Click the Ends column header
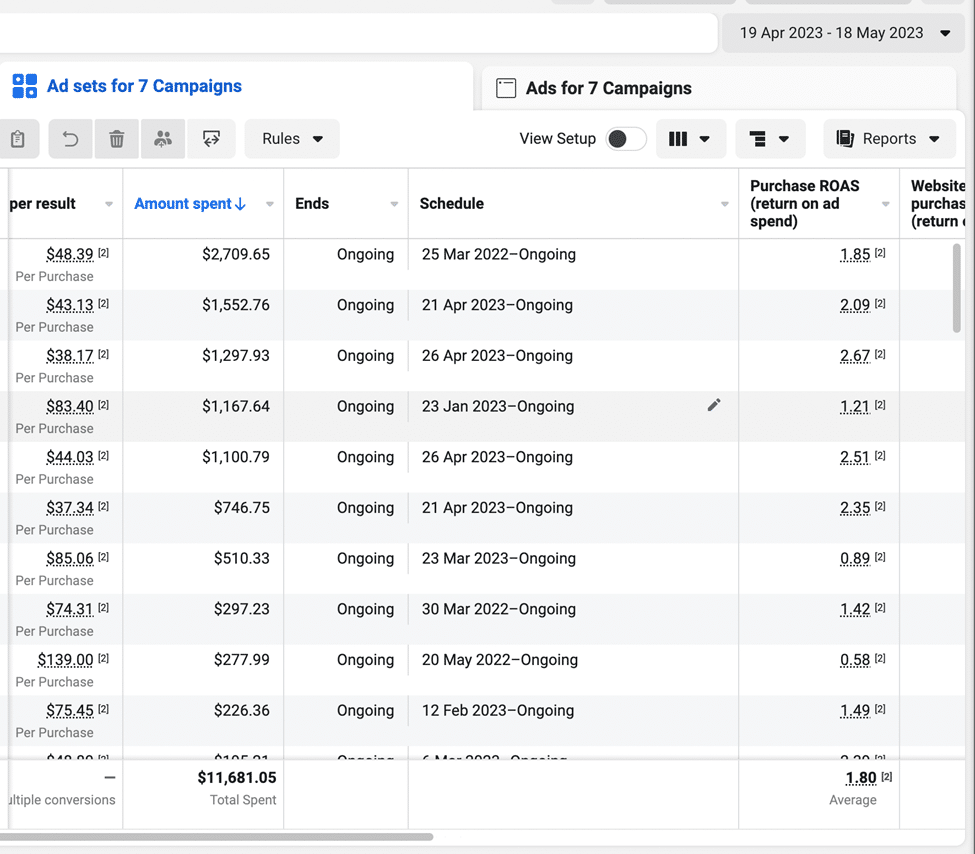 [x=312, y=203]
